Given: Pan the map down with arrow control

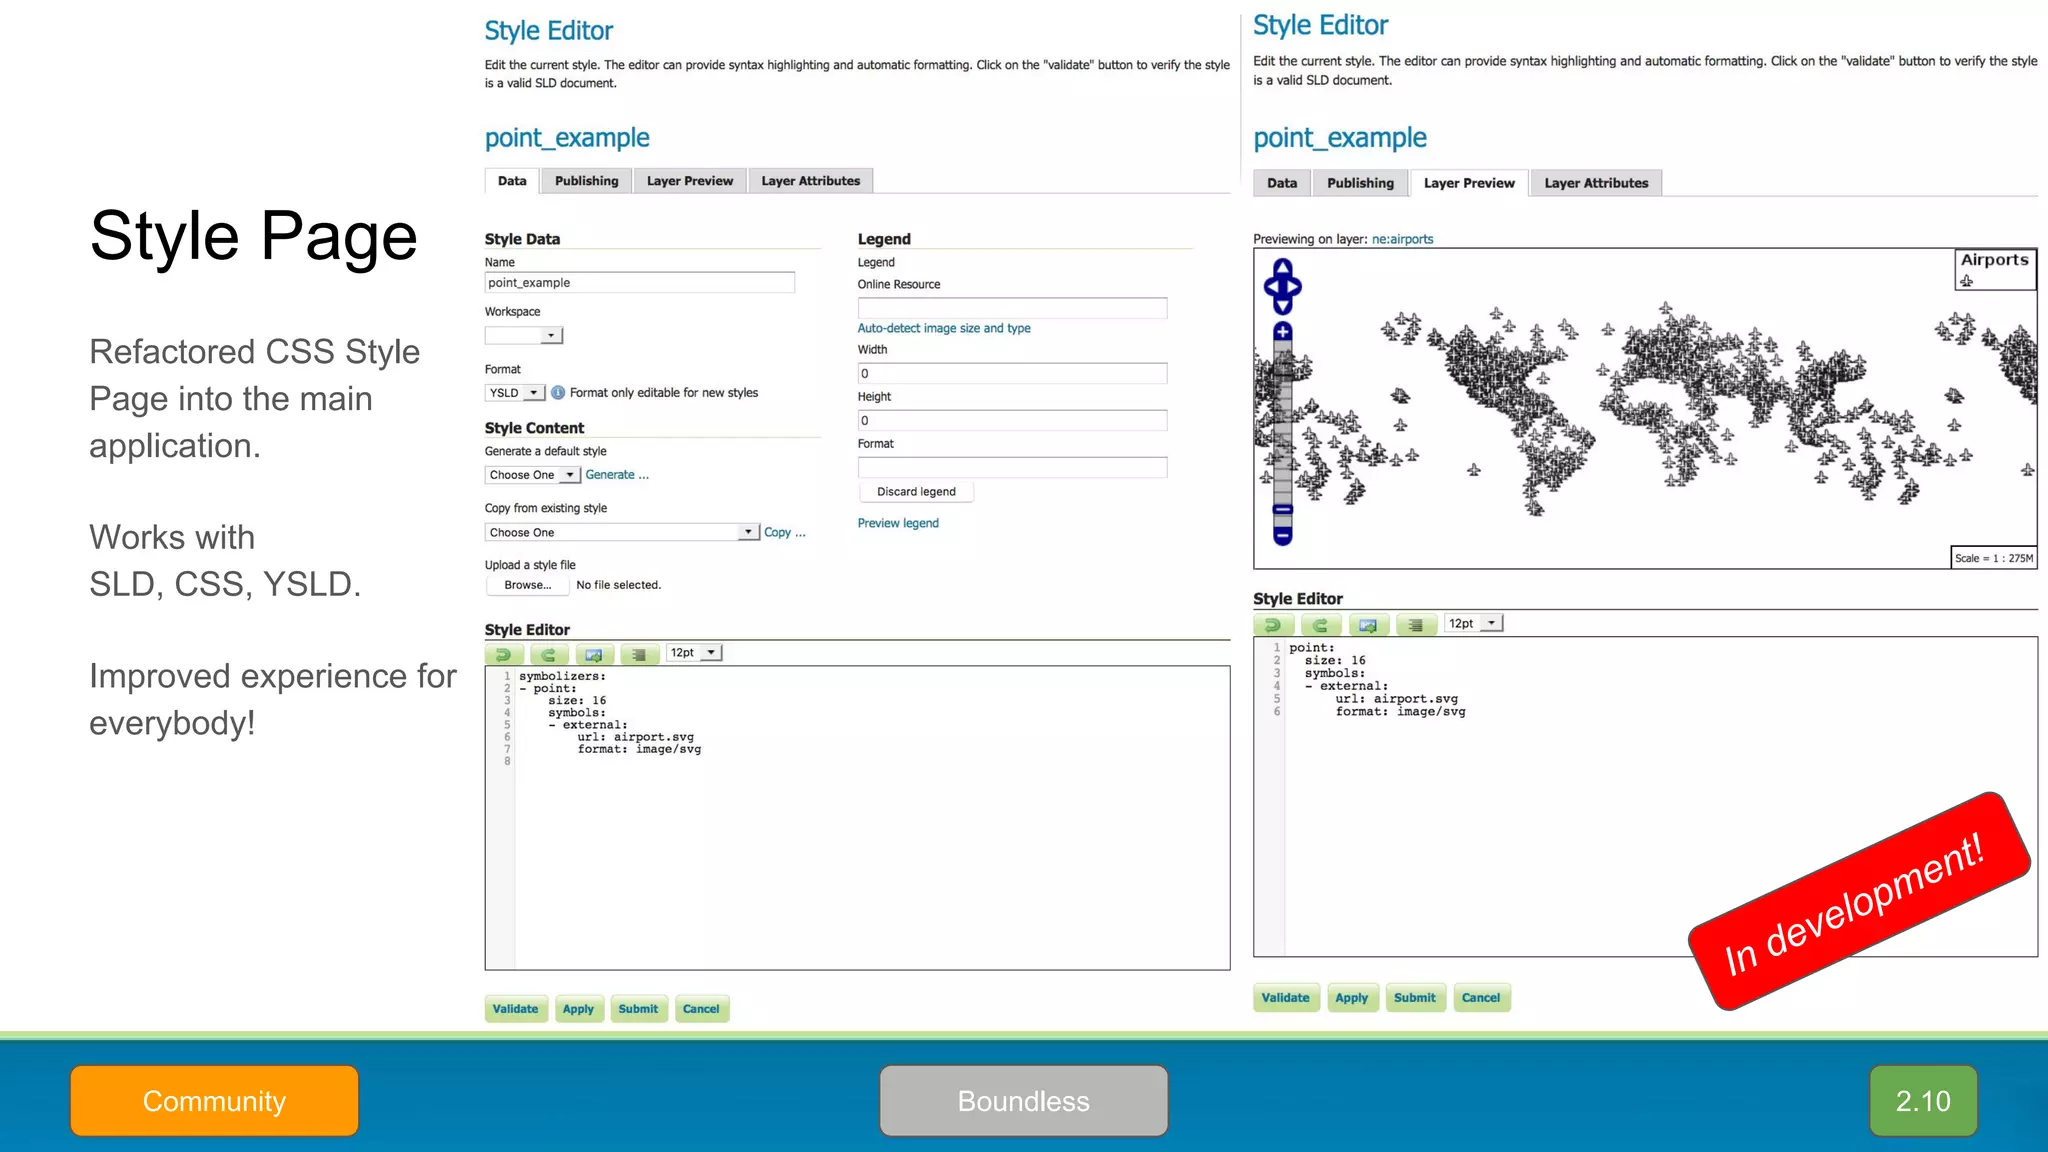Looking at the screenshot, I should click(x=1283, y=306).
